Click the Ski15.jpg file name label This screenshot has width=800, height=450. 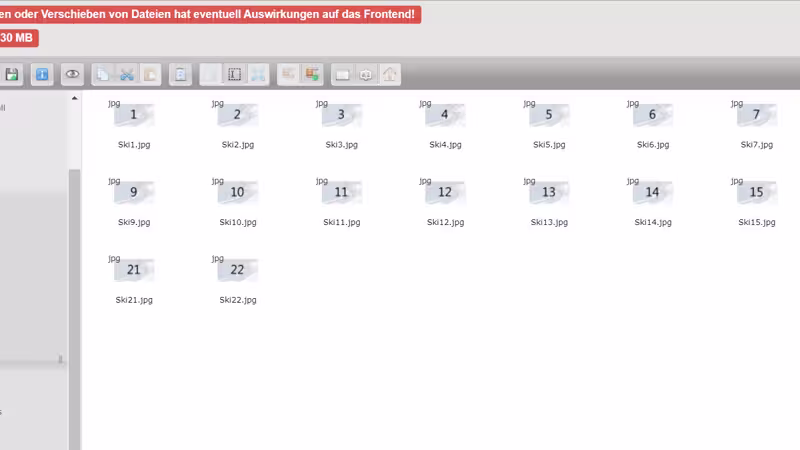click(756, 222)
